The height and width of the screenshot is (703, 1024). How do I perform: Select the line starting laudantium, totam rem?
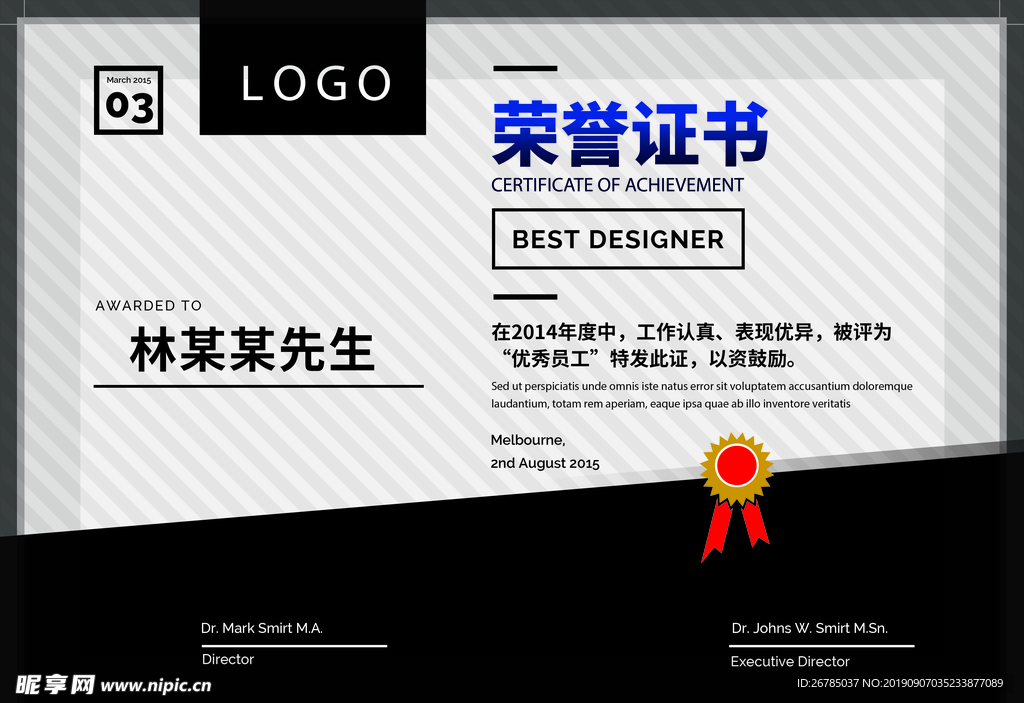click(671, 404)
